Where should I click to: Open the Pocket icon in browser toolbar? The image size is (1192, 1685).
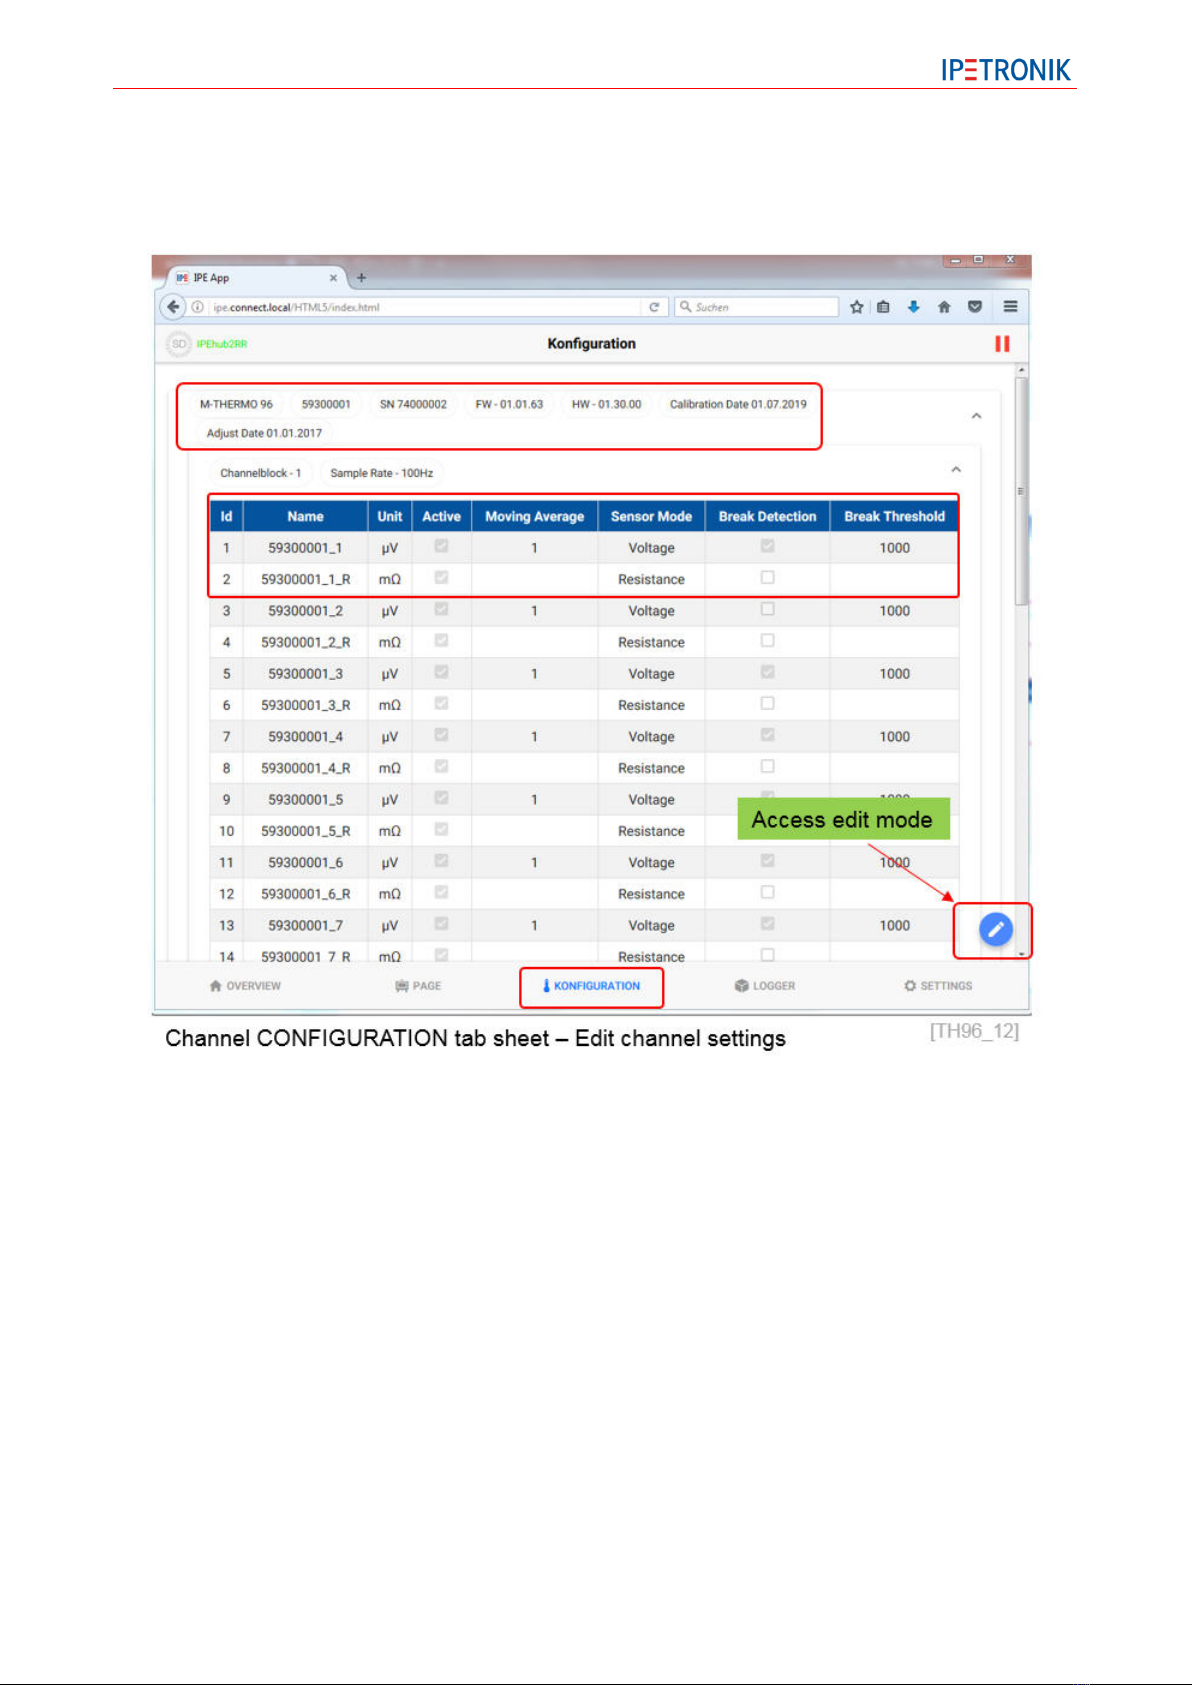coord(974,307)
